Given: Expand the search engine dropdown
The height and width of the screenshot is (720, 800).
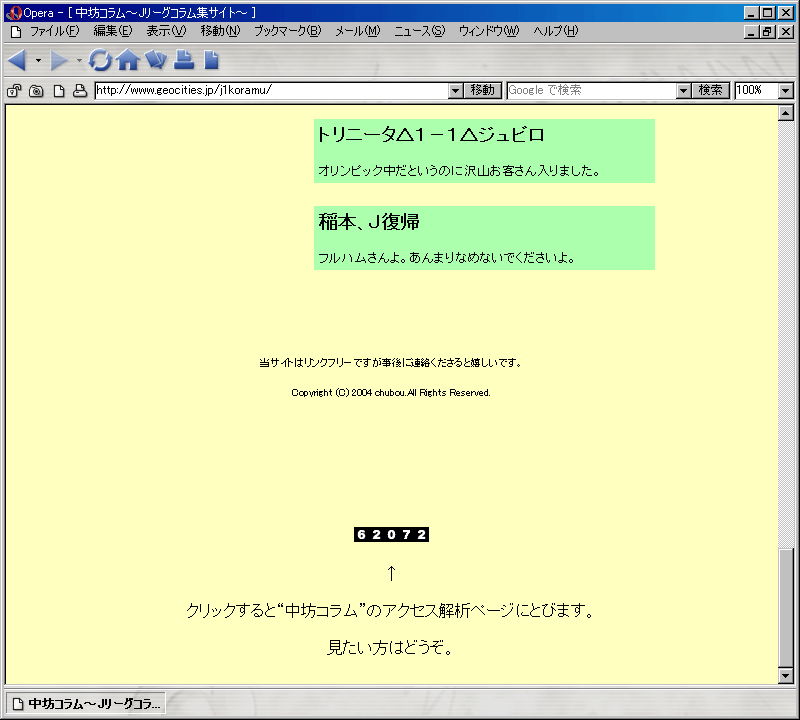Looking at the screenshot, I should [x=683, y=91].
